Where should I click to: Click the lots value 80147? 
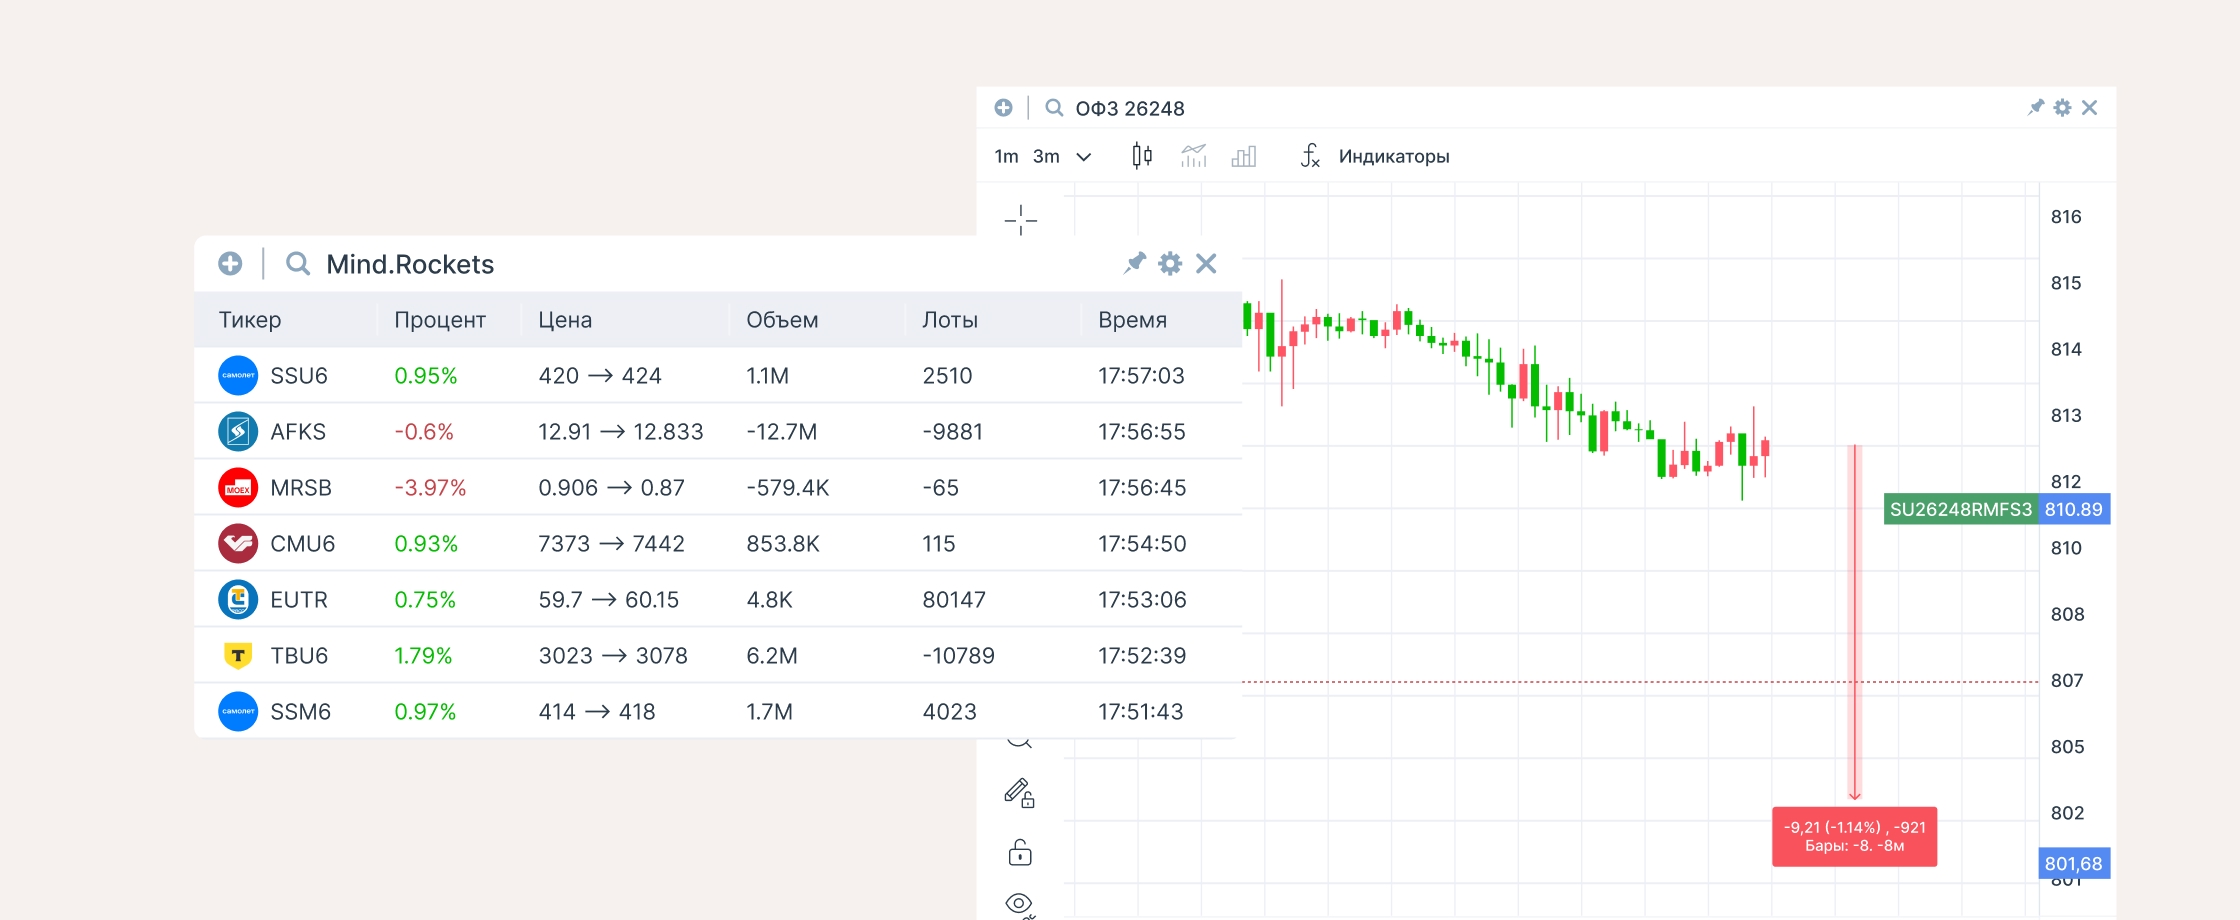(954, 600)
